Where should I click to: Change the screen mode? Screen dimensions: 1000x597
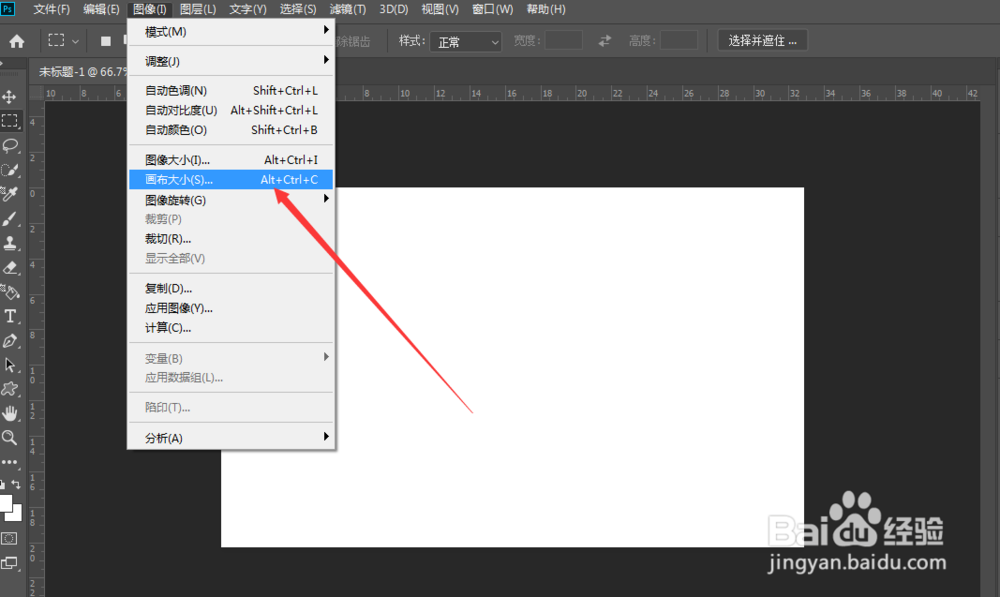(x=10, y=563)
